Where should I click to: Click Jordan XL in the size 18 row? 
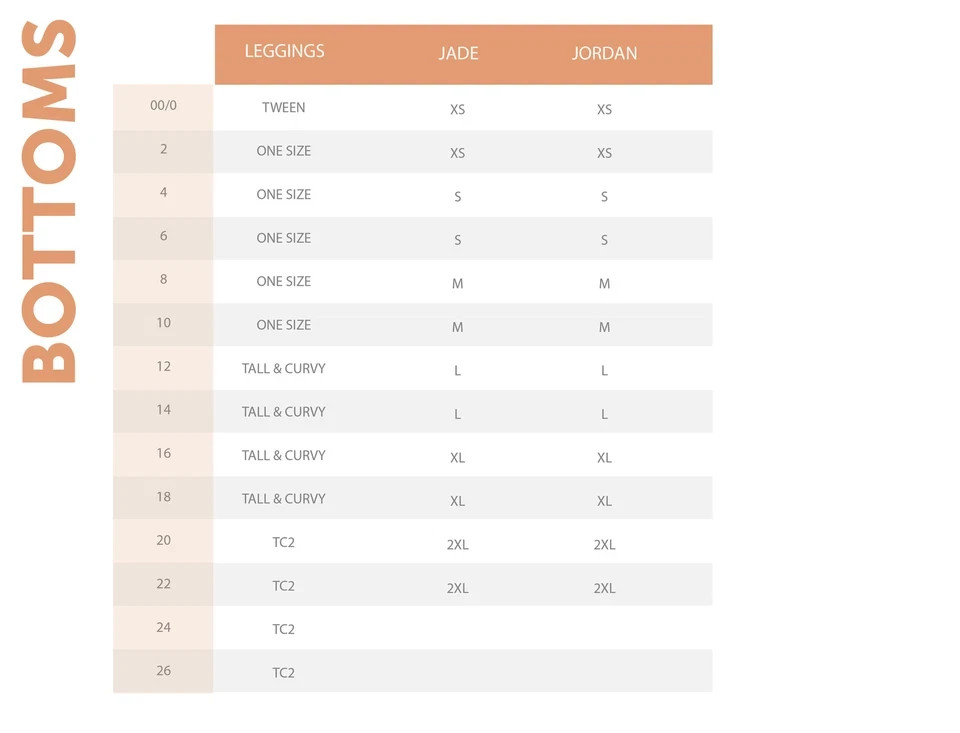pos(604,501)
